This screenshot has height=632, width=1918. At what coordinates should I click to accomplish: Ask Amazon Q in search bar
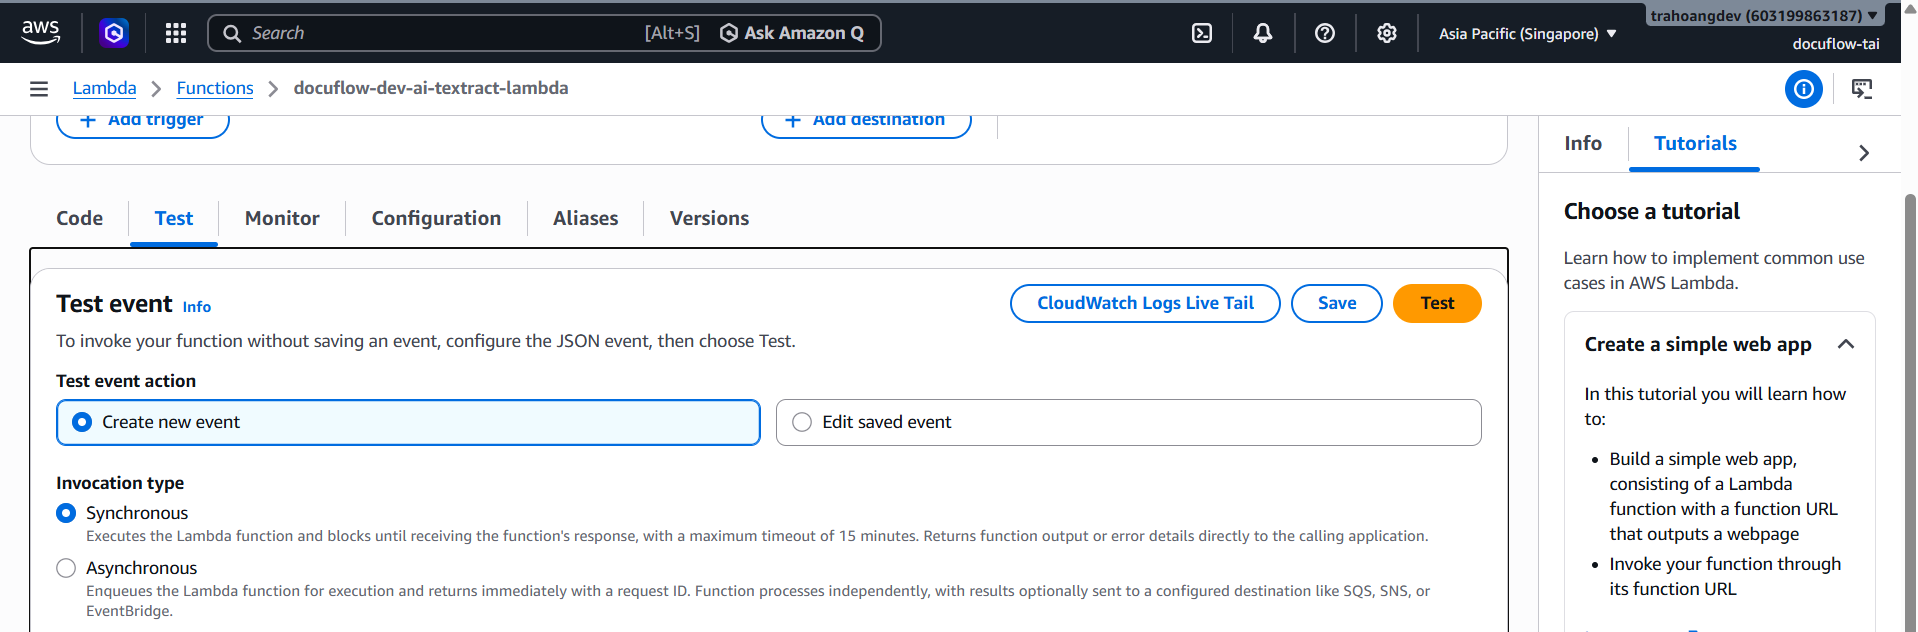coord(792,33)
